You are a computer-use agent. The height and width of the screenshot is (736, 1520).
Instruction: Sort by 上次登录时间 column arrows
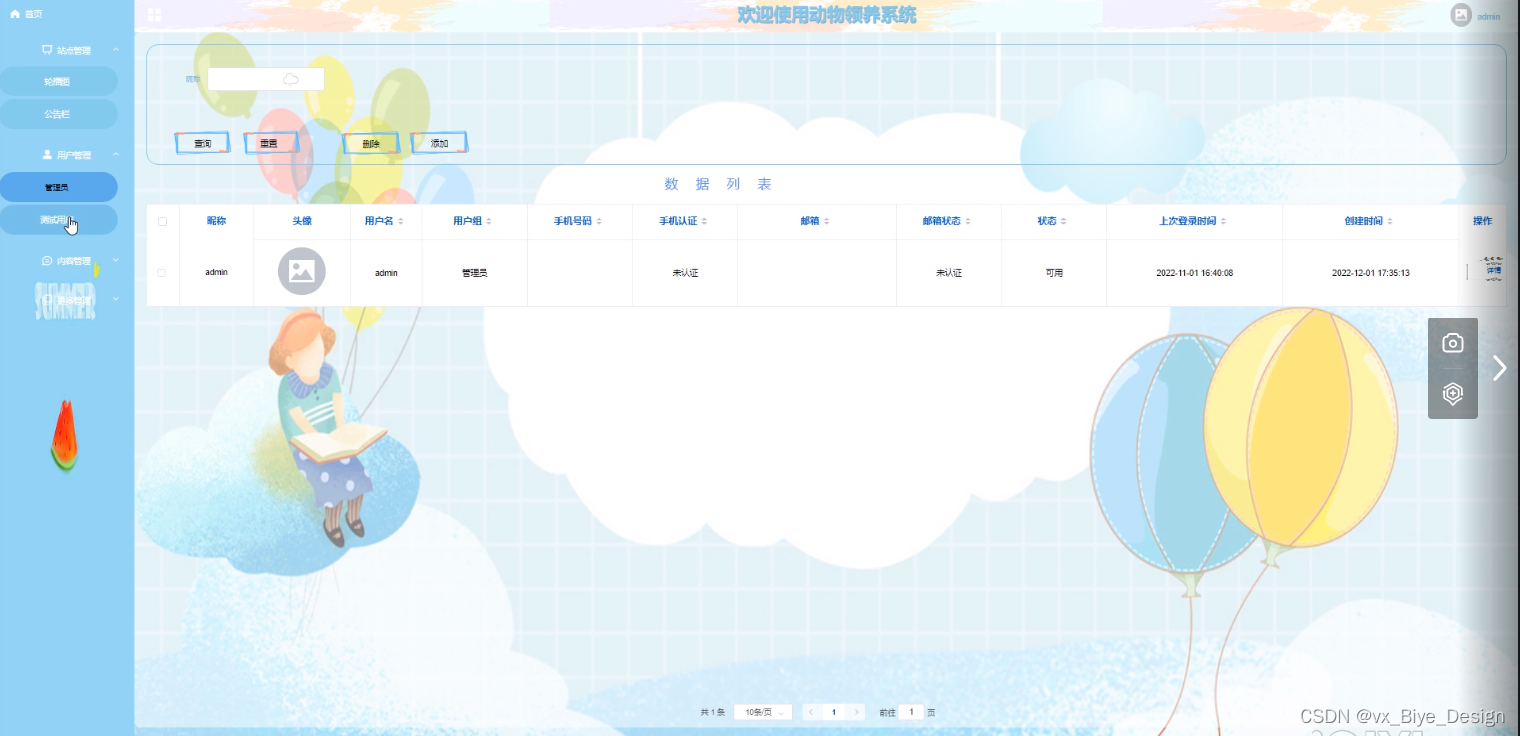tap(1223, 221)
